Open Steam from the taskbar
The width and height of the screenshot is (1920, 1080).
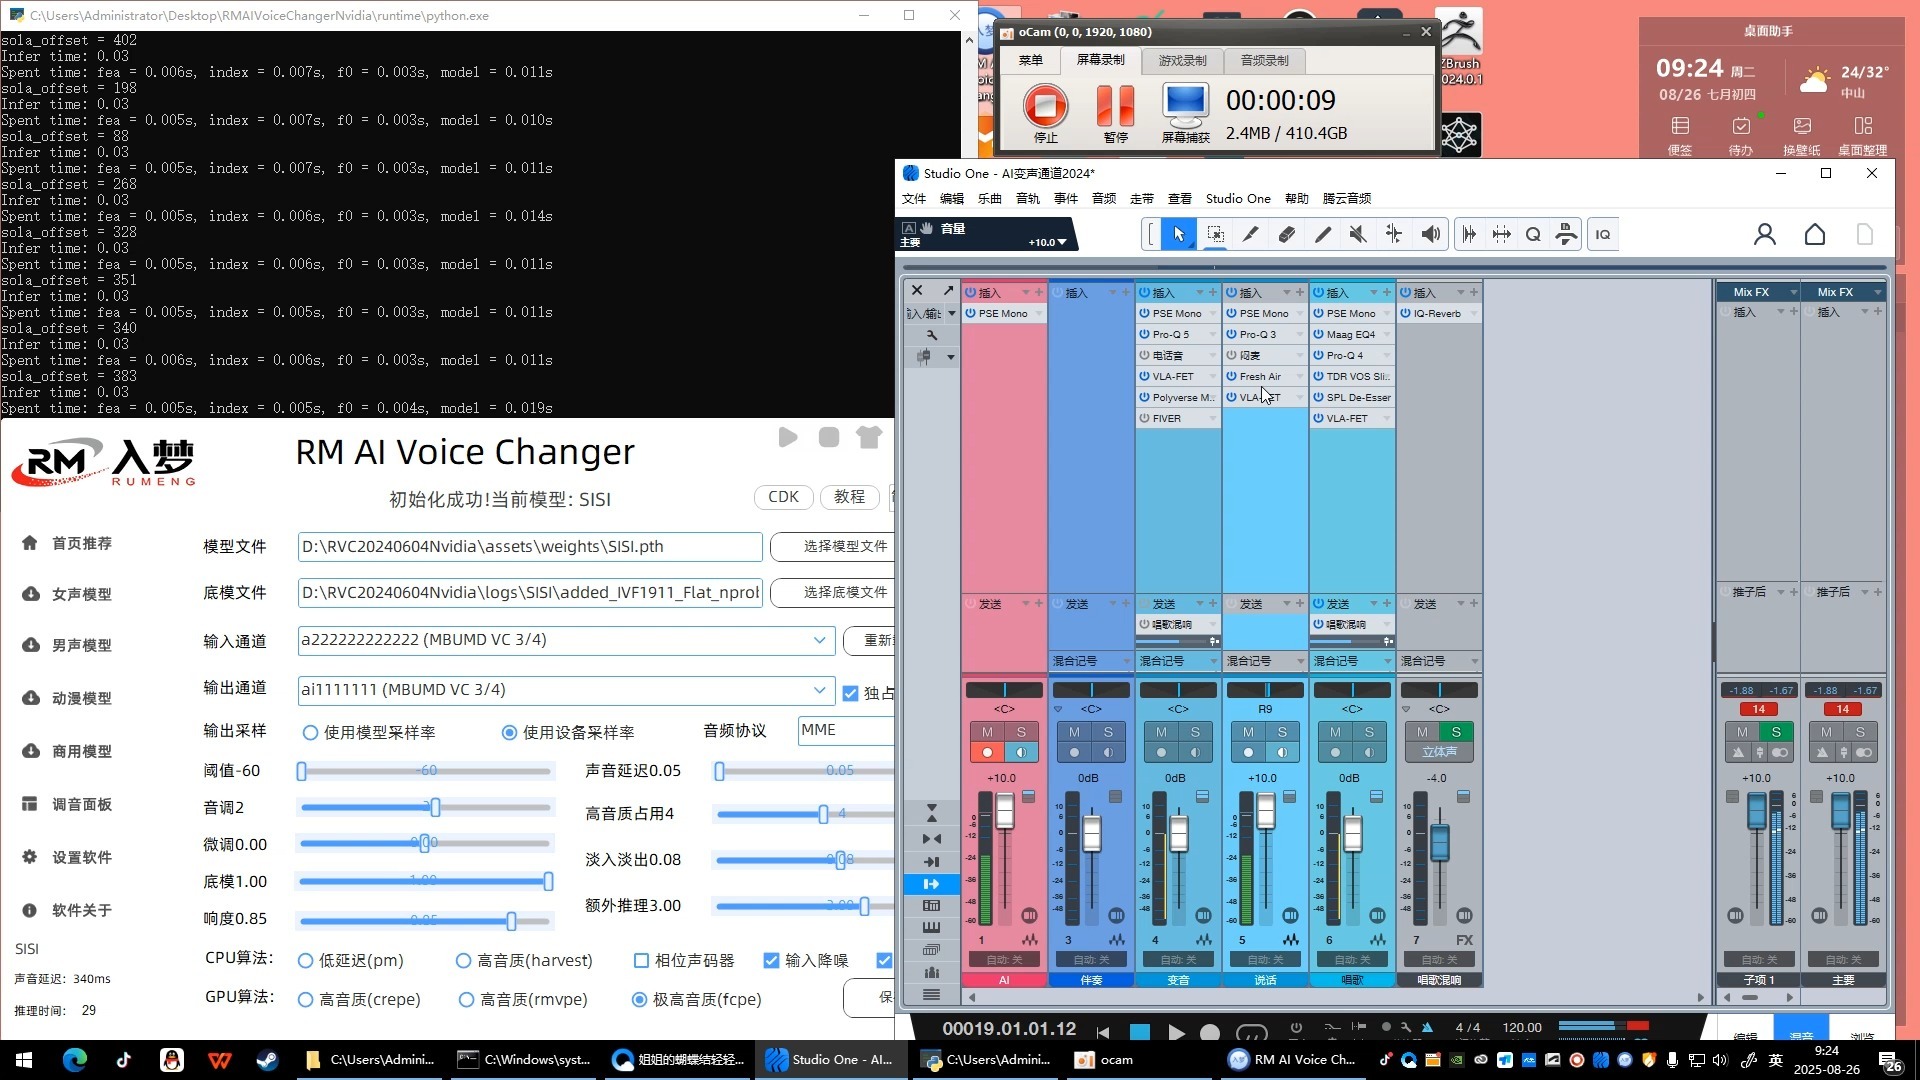[267, 1060]
